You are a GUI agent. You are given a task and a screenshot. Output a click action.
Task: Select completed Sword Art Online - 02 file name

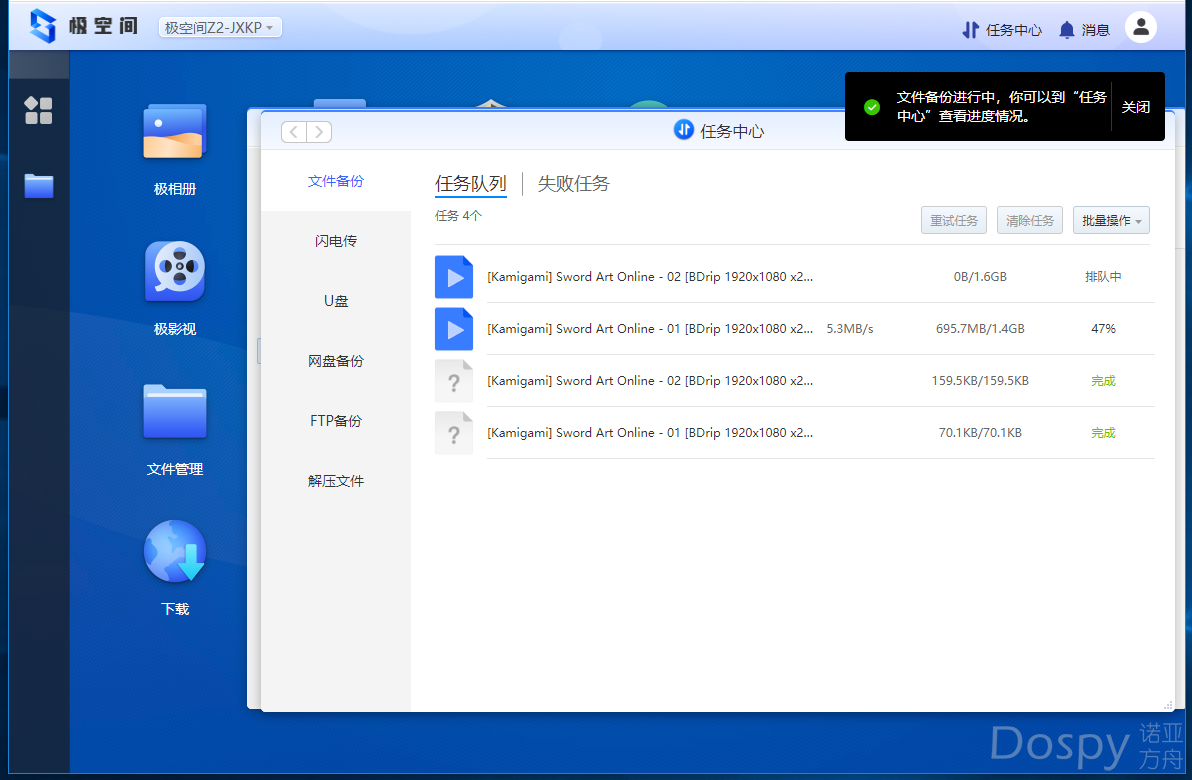650,381
